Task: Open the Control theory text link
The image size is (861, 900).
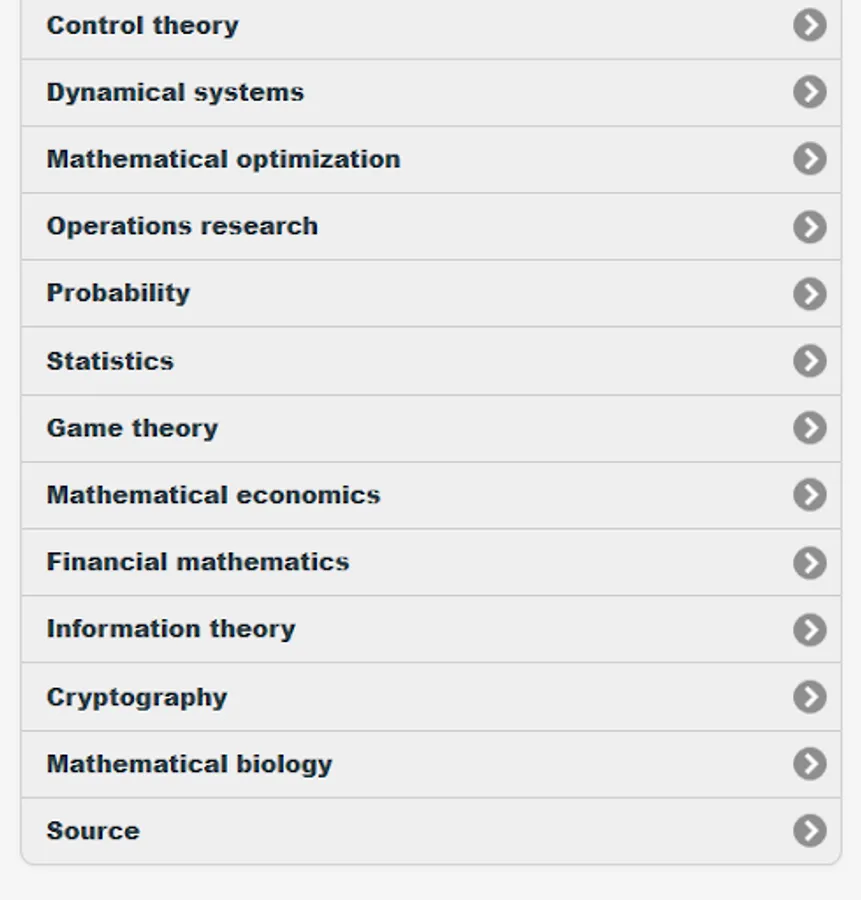Action: click(142, 25)
